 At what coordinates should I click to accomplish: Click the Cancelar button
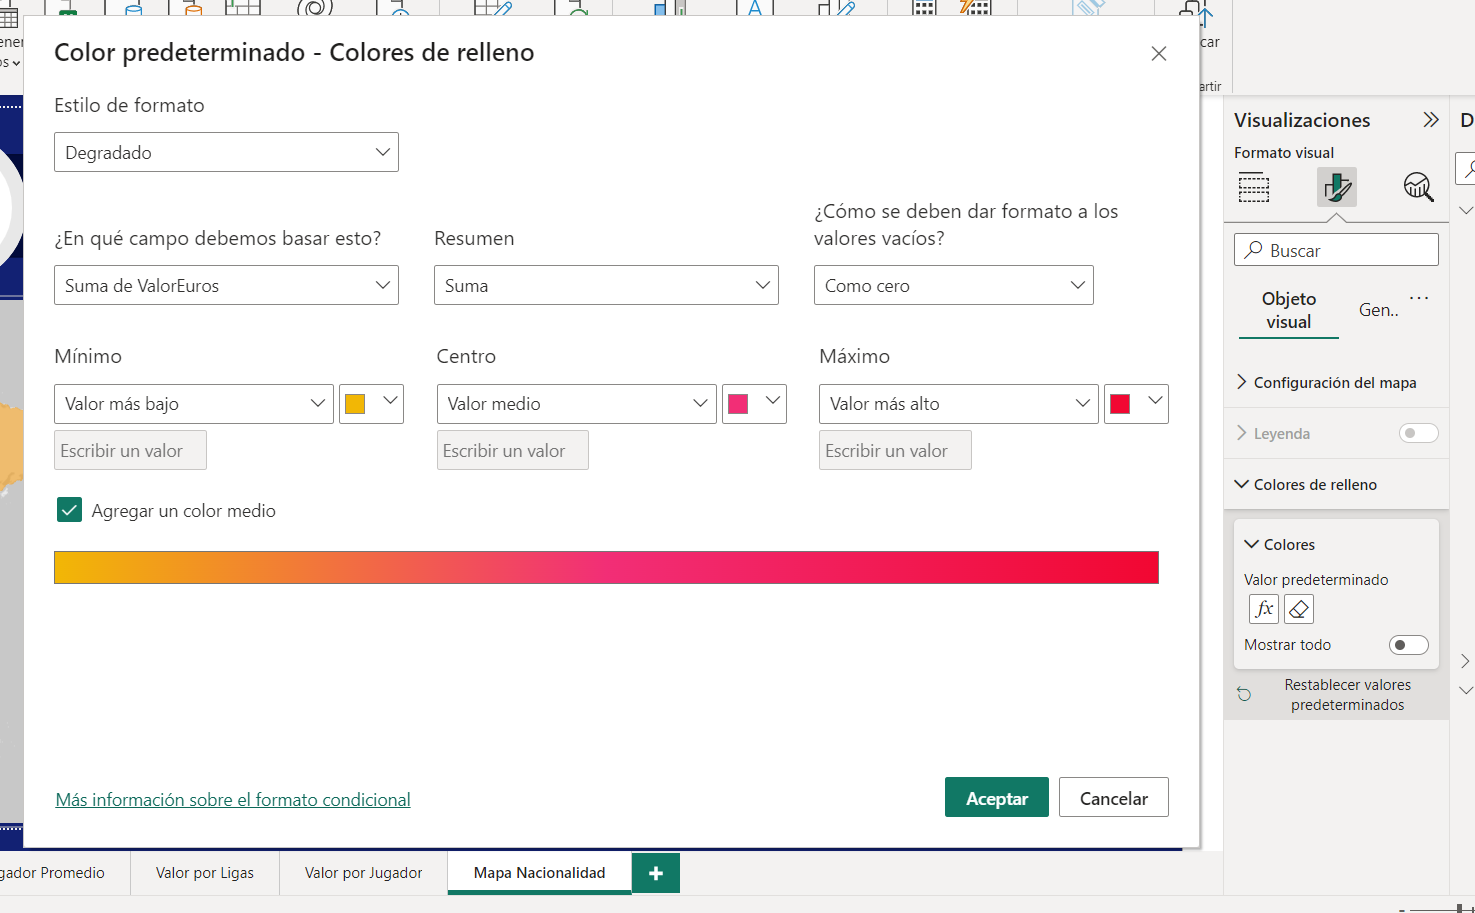1114,797
